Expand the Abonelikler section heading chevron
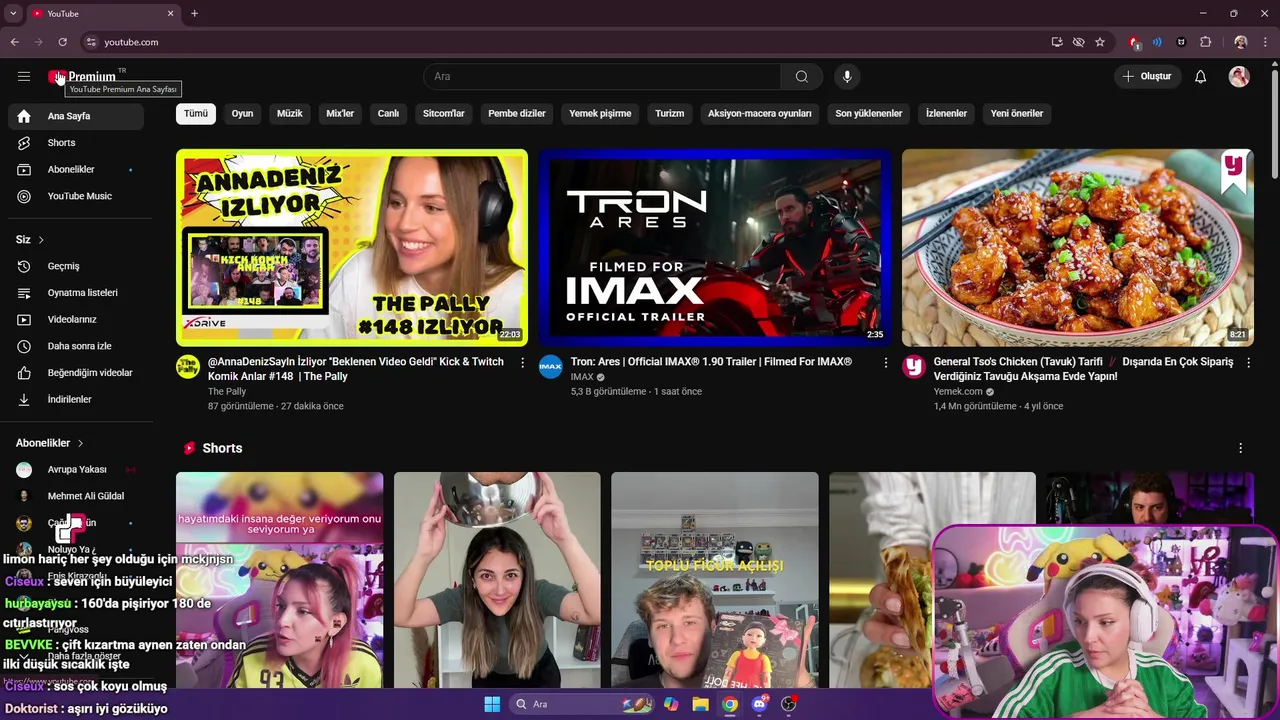This screenshot has width=1280, height=720. tap(80, 443)
